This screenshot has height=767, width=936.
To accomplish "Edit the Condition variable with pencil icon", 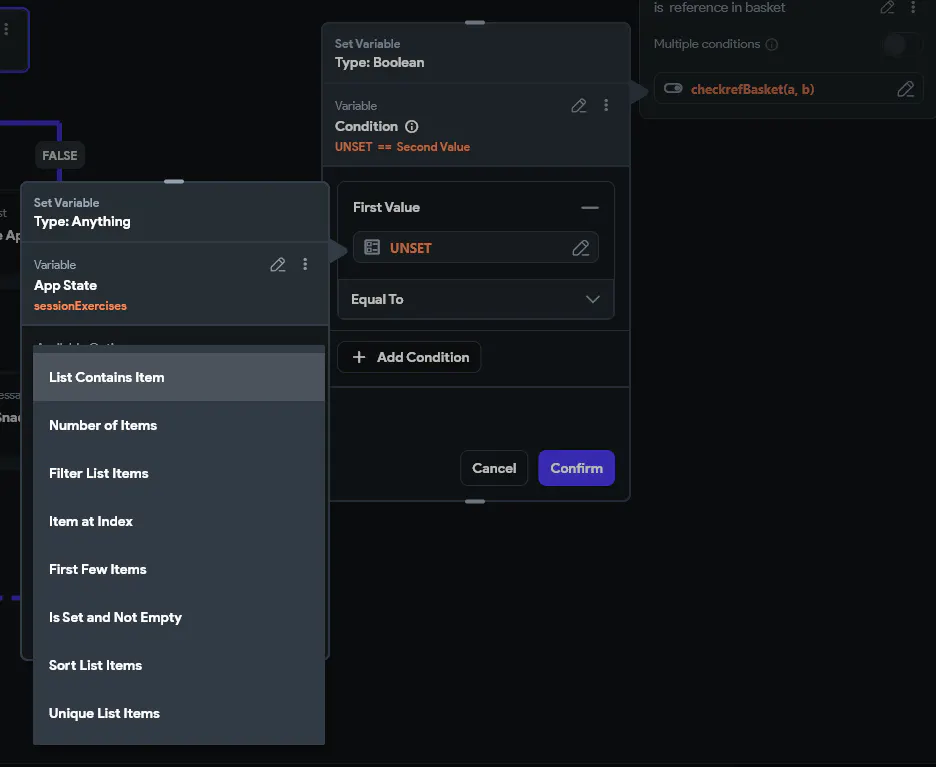I will point(578,106).
